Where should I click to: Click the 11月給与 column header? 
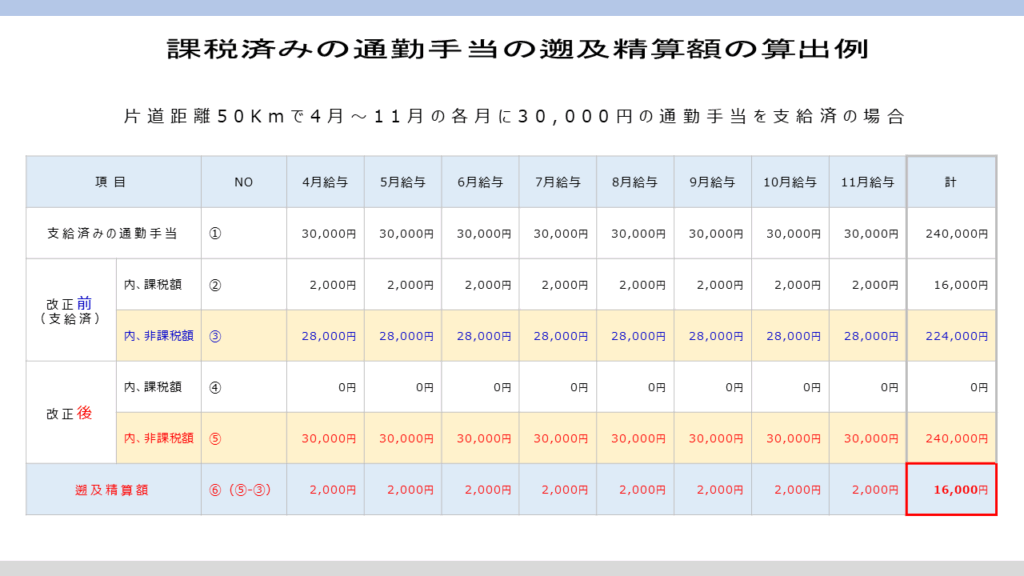(x=867, y=182)
